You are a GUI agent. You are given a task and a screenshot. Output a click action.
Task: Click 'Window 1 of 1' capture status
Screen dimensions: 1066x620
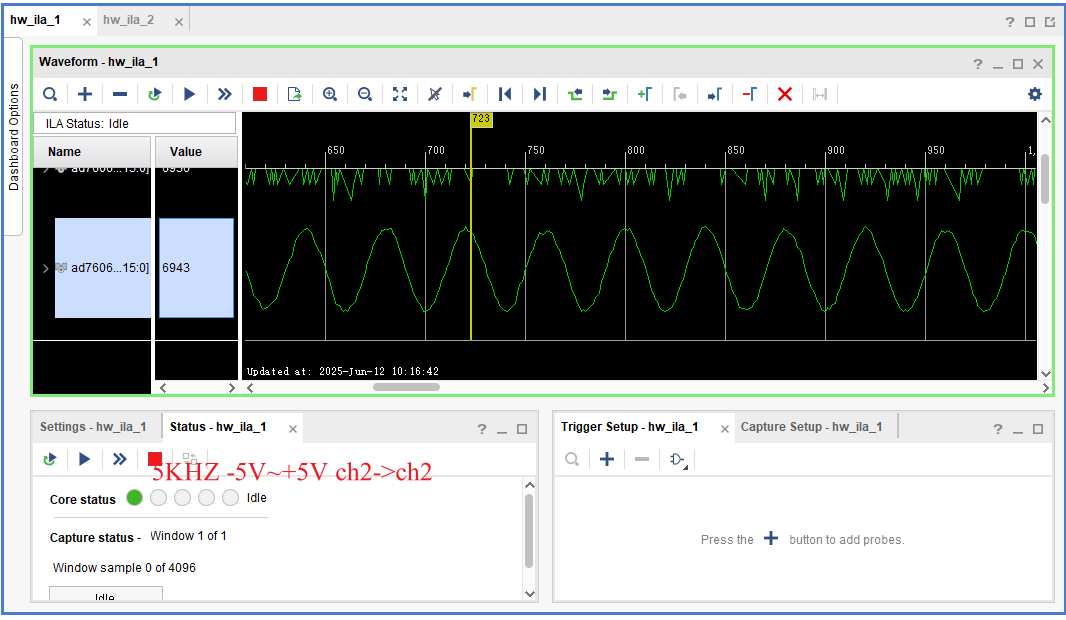point(188,536)
